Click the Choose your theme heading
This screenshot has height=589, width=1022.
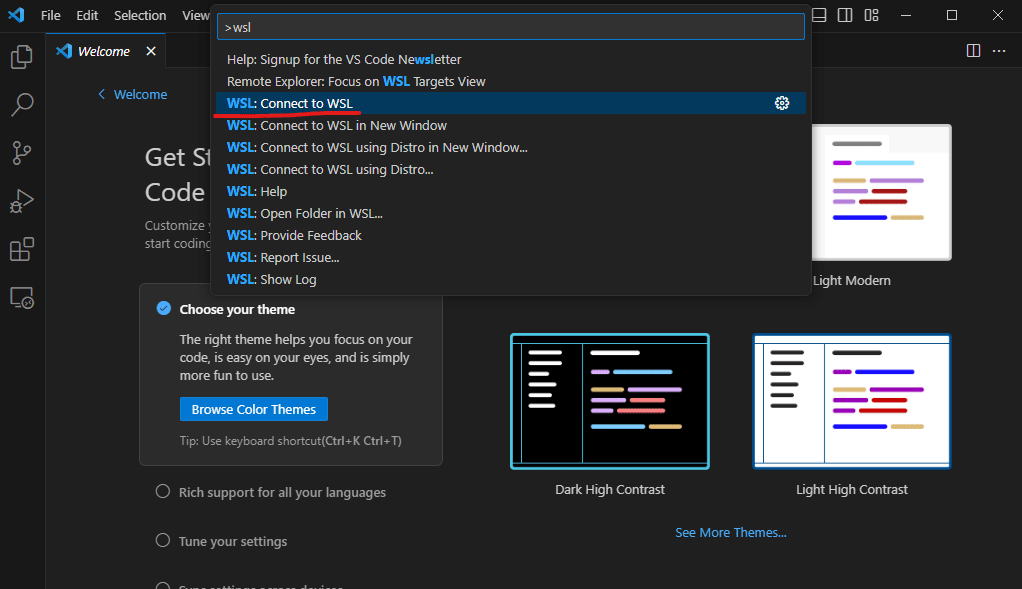[x=237, y=309]
